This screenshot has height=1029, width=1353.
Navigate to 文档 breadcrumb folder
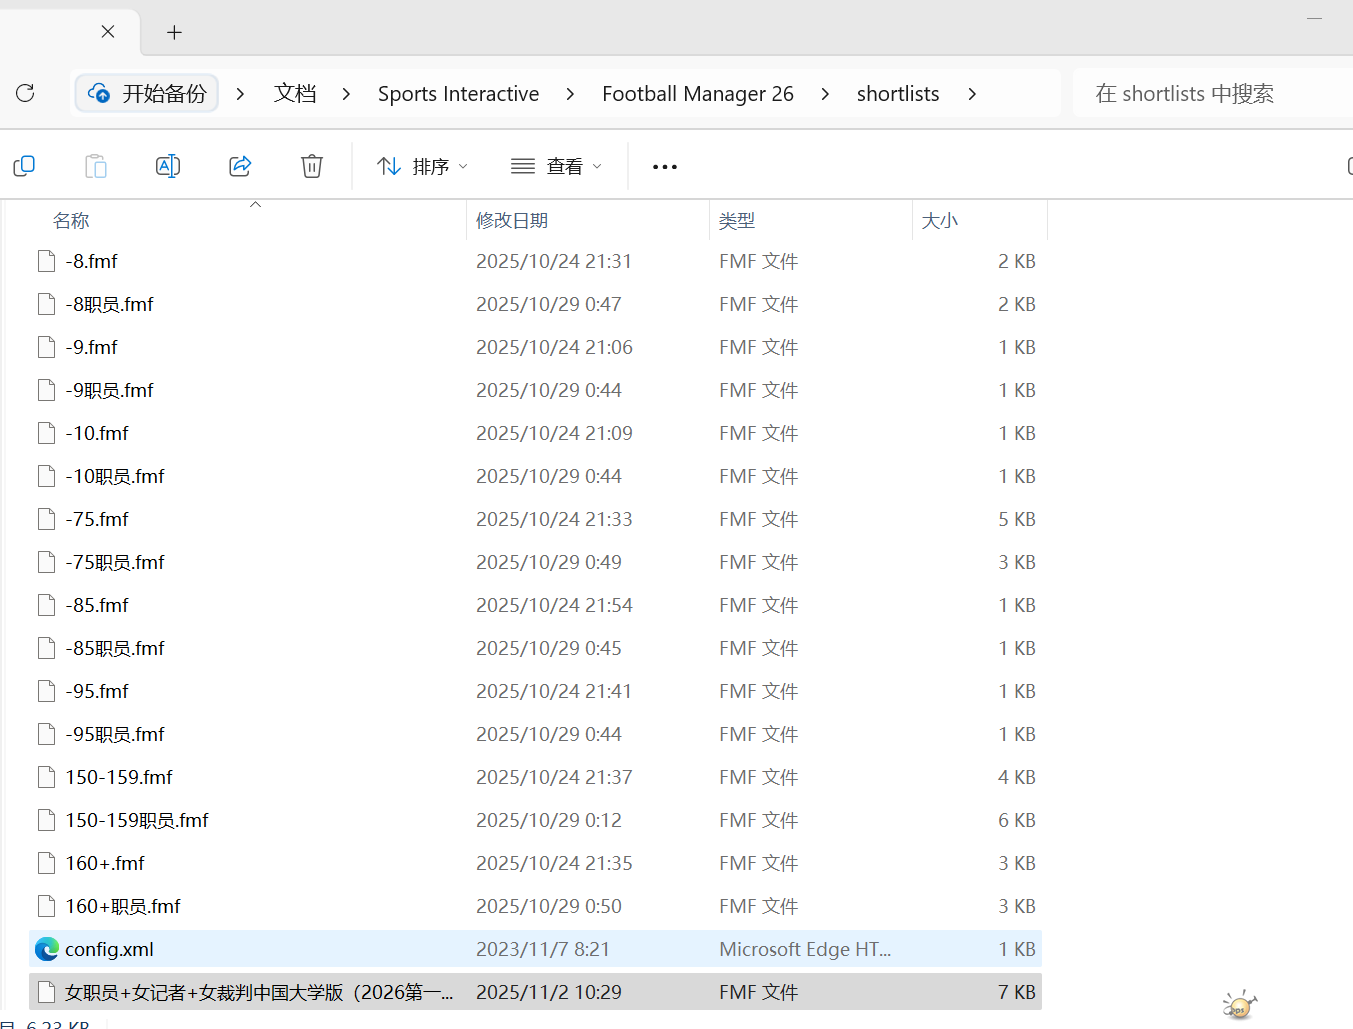[x=295, y=94]
